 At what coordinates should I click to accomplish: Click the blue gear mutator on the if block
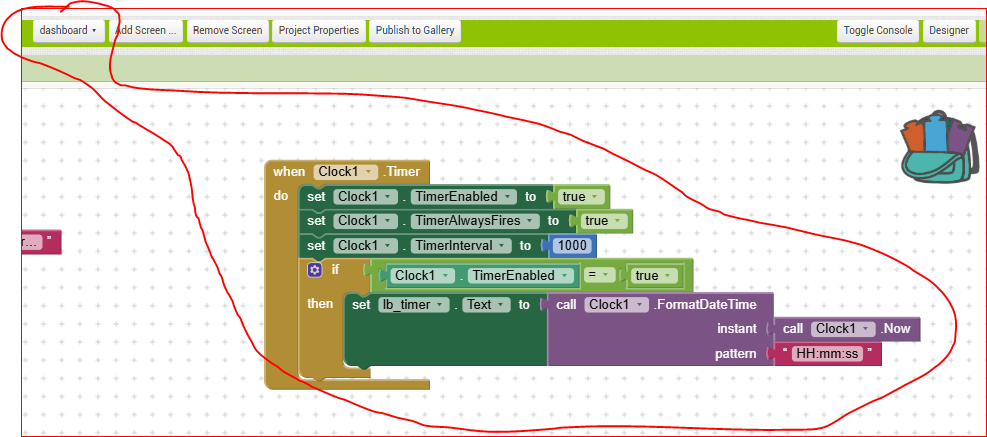point(315,270)
